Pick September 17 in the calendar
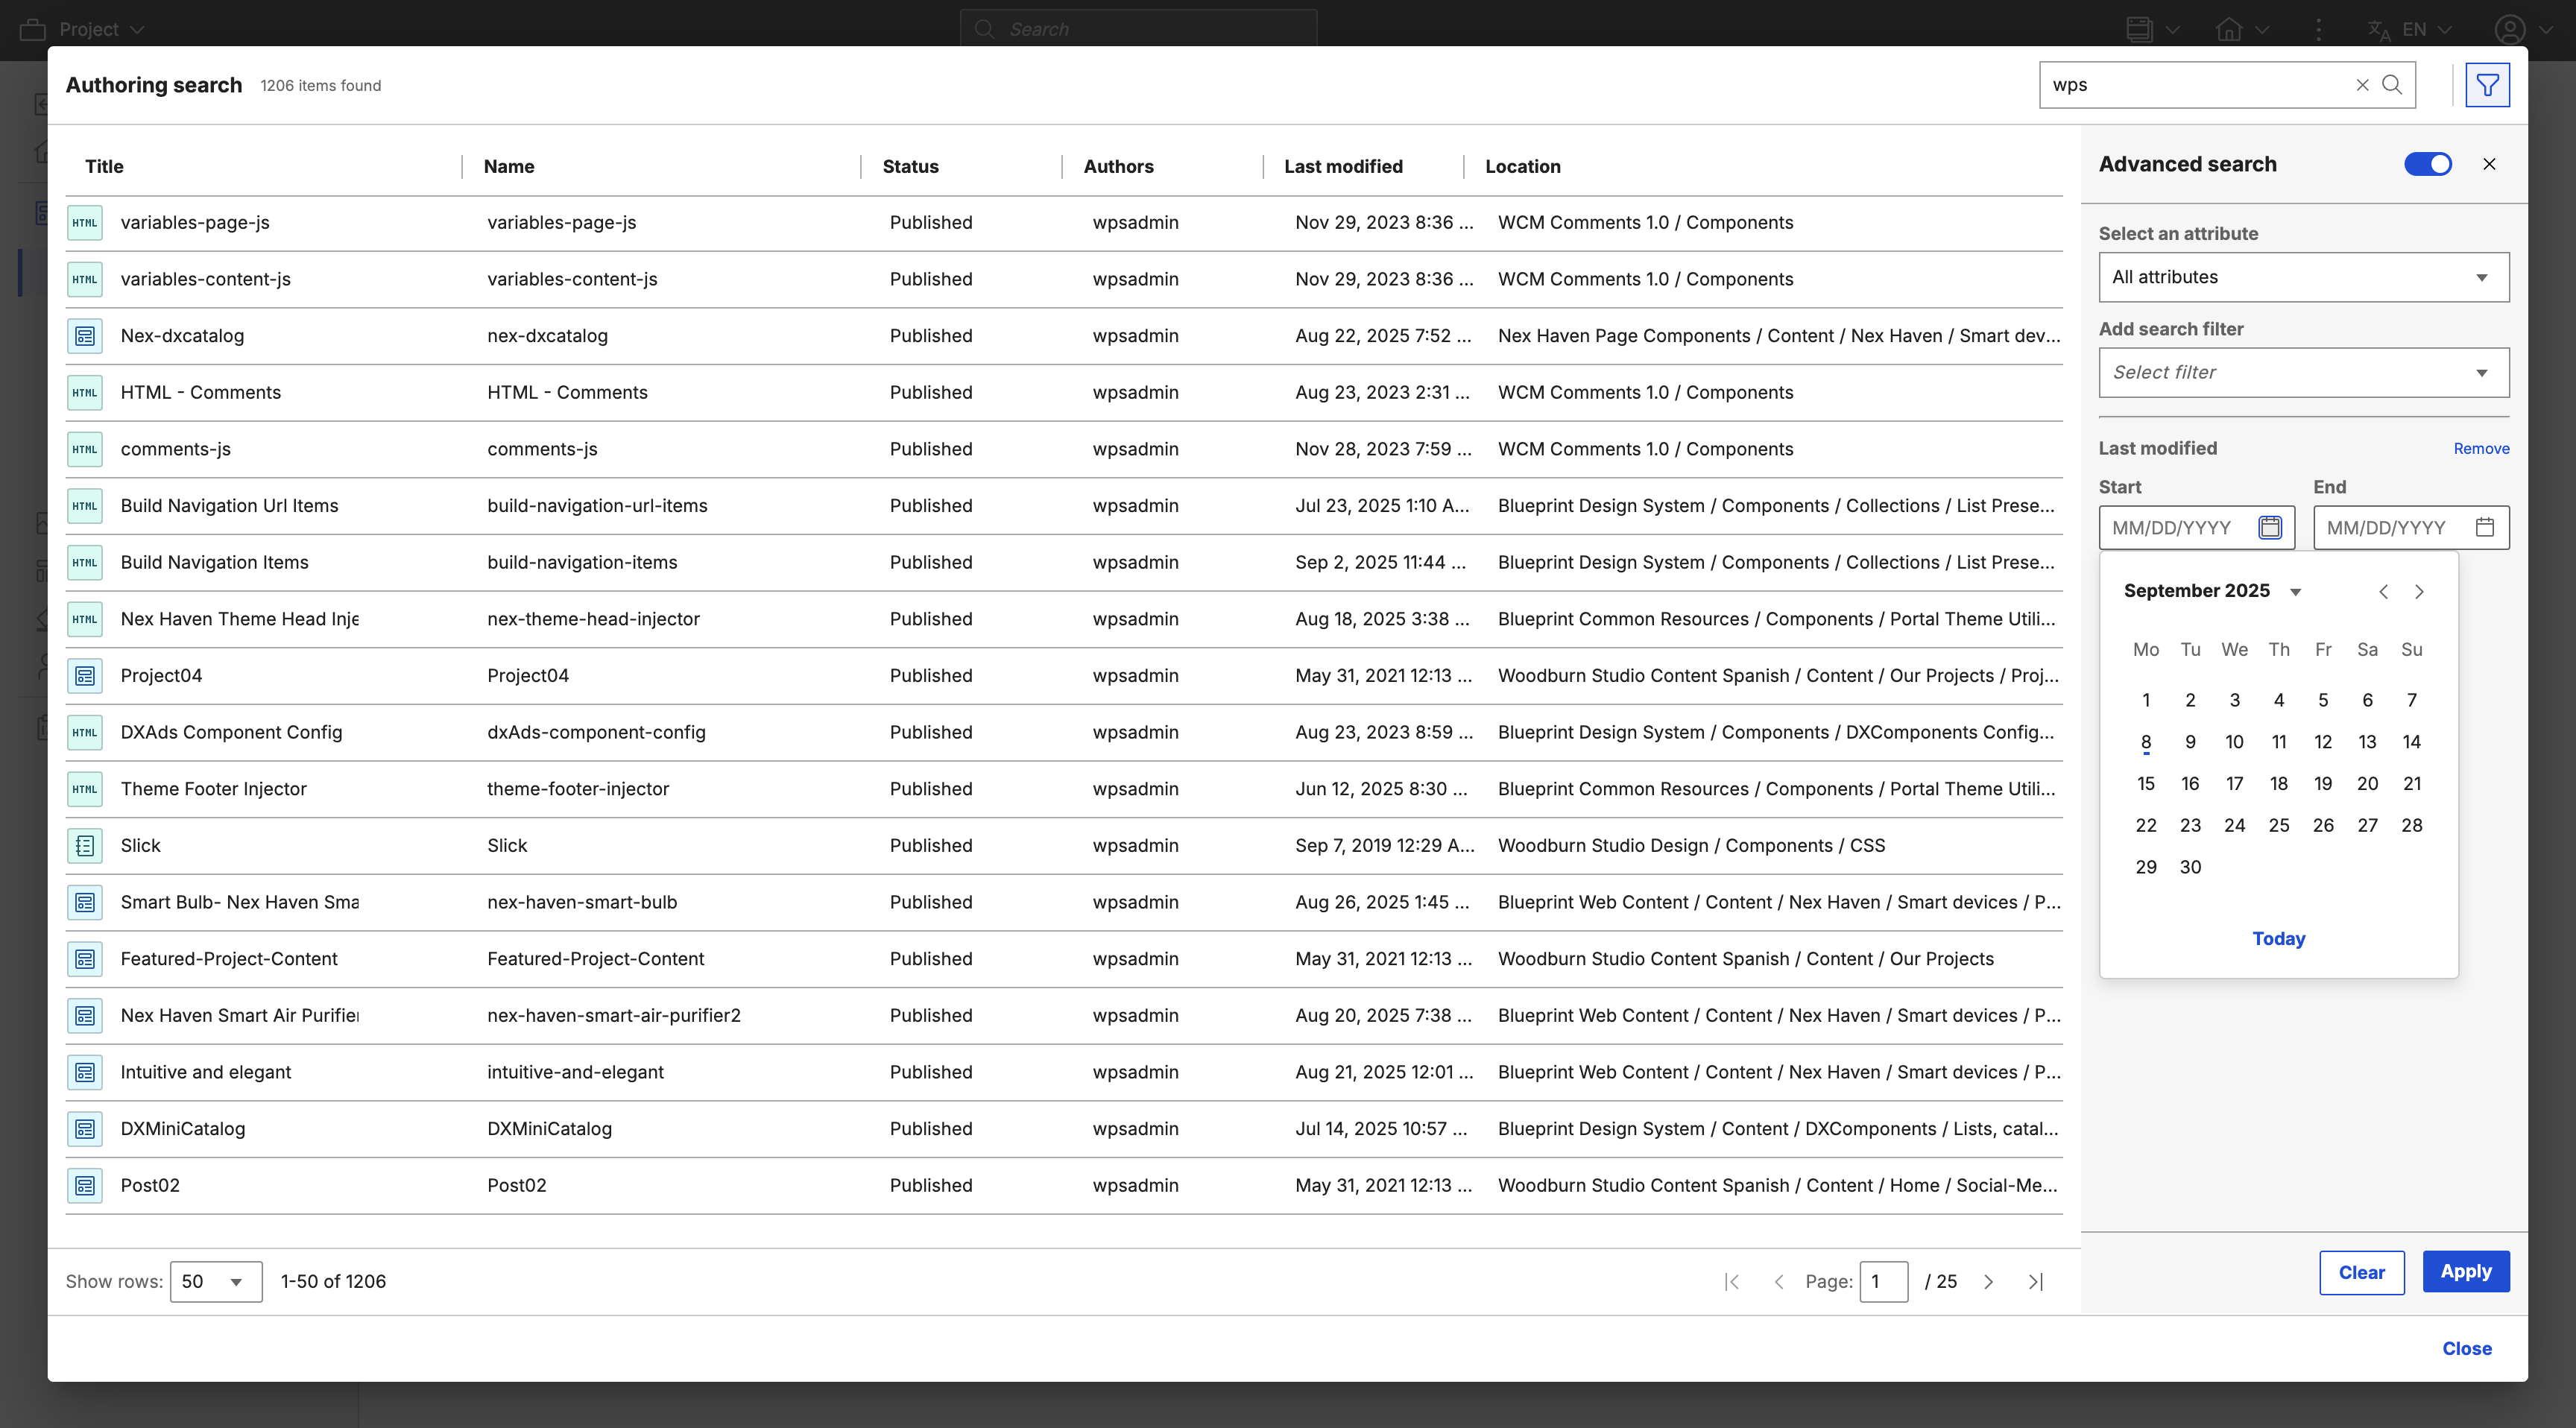The image size is (2576, 1428). [2234, 783]
